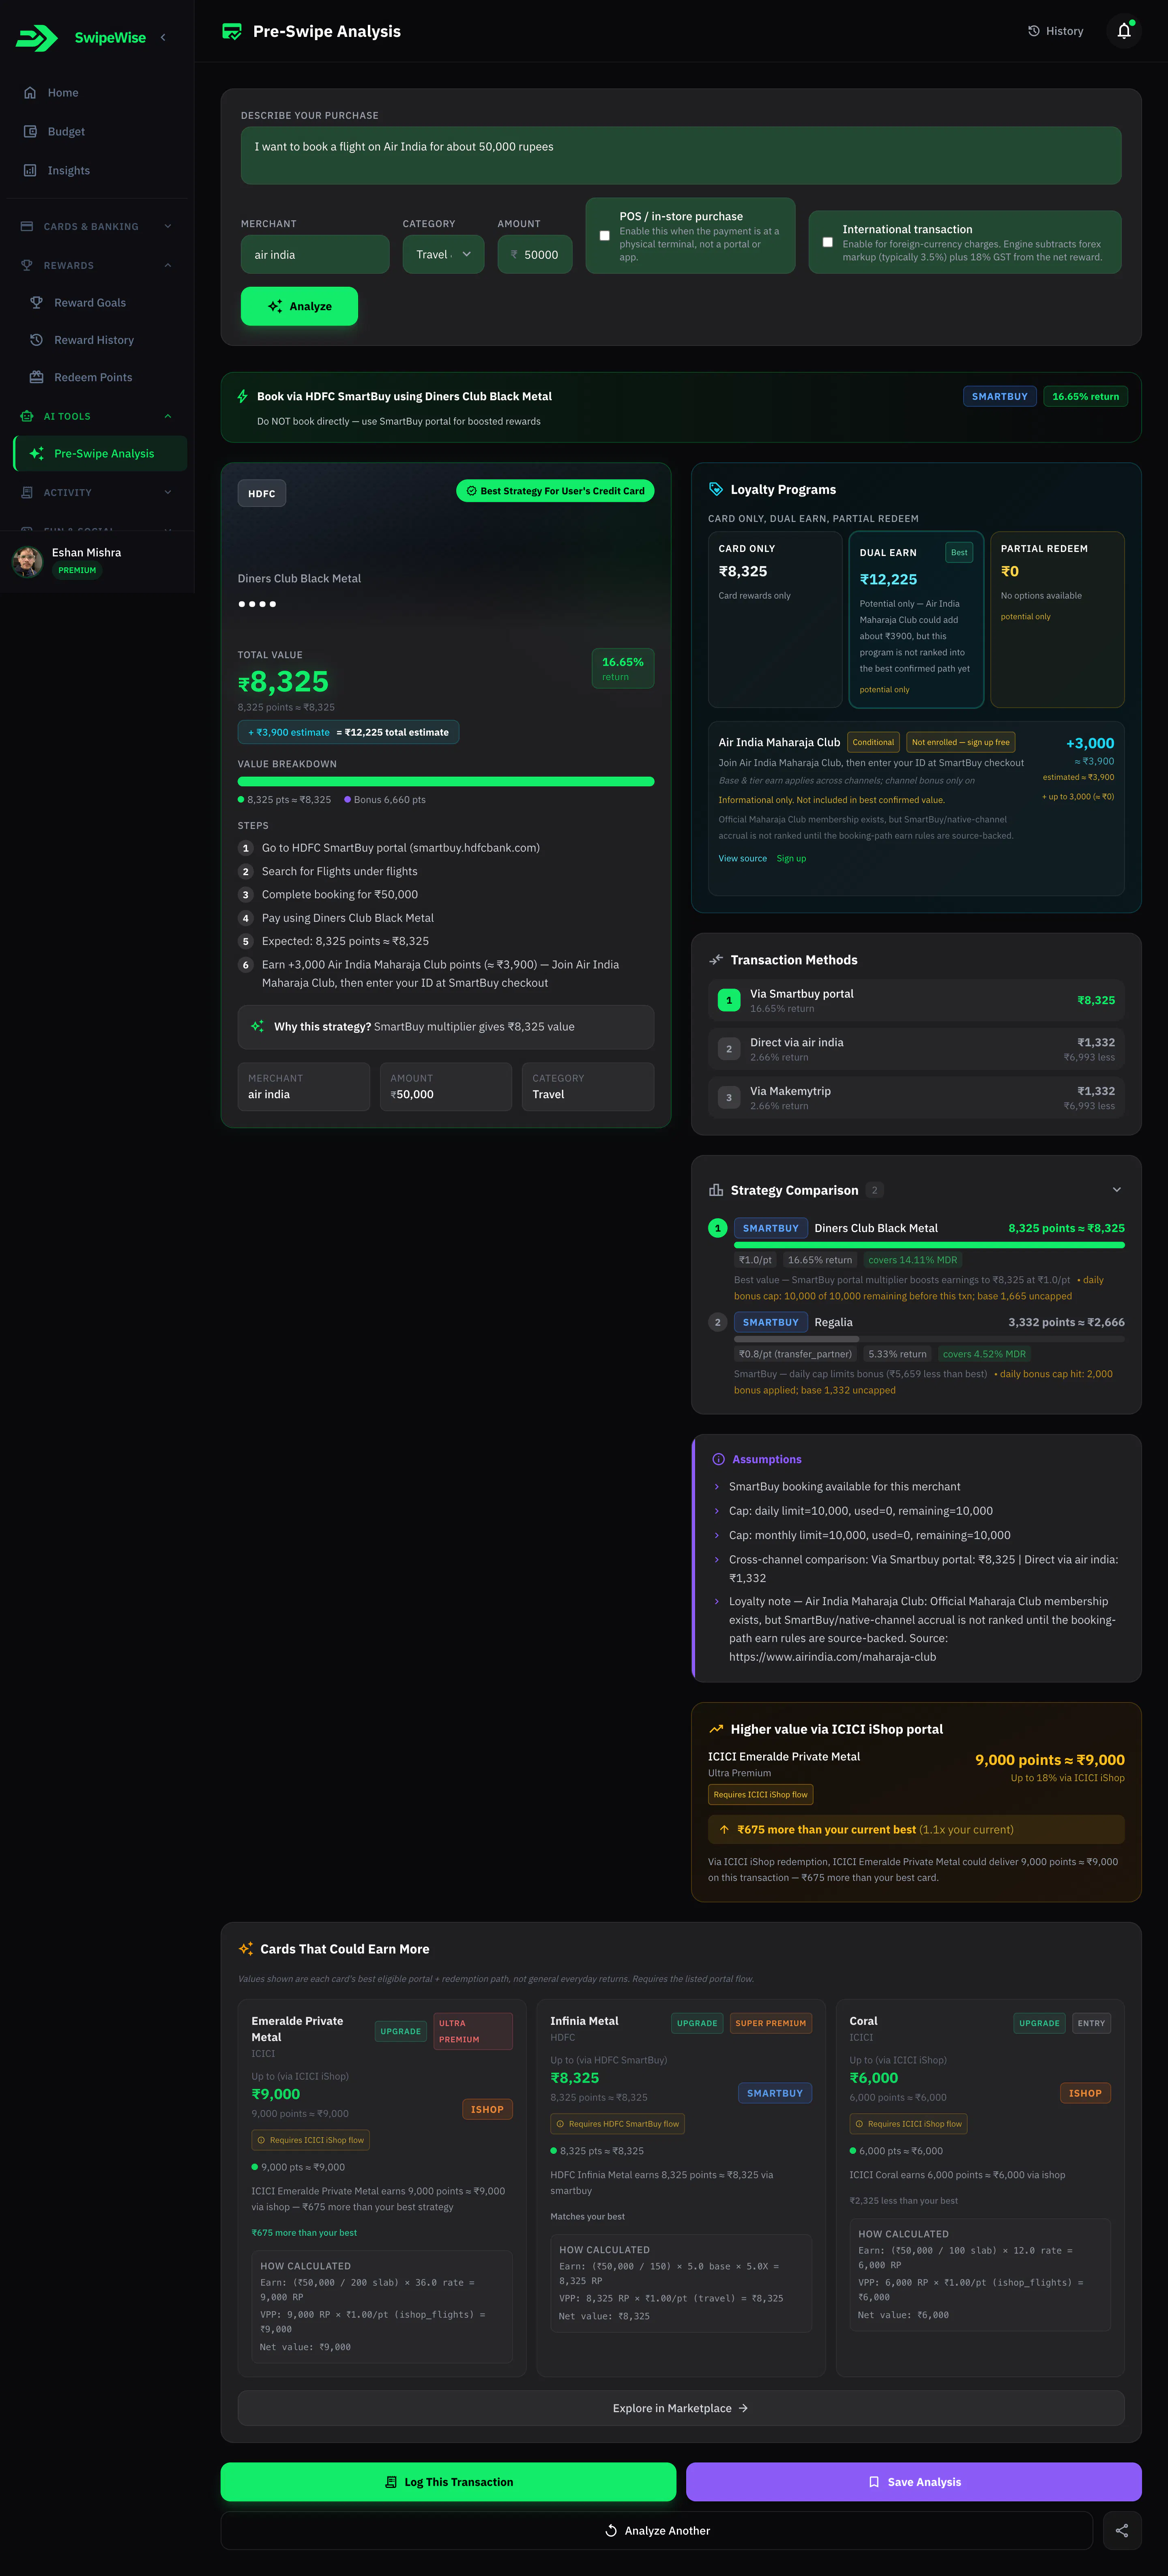This screenshot has width=1168, height=2576.
Task: Click the Reward Goals trophy icon
Action: [x=36, y=303]
